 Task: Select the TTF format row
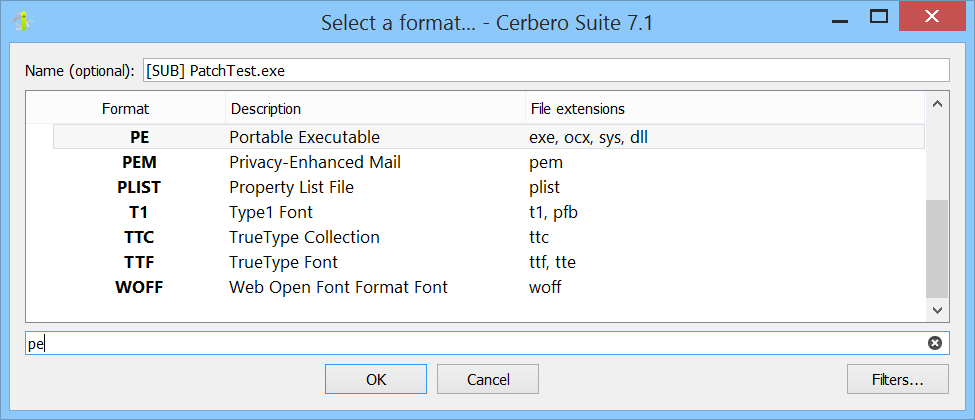click(489, 262)
